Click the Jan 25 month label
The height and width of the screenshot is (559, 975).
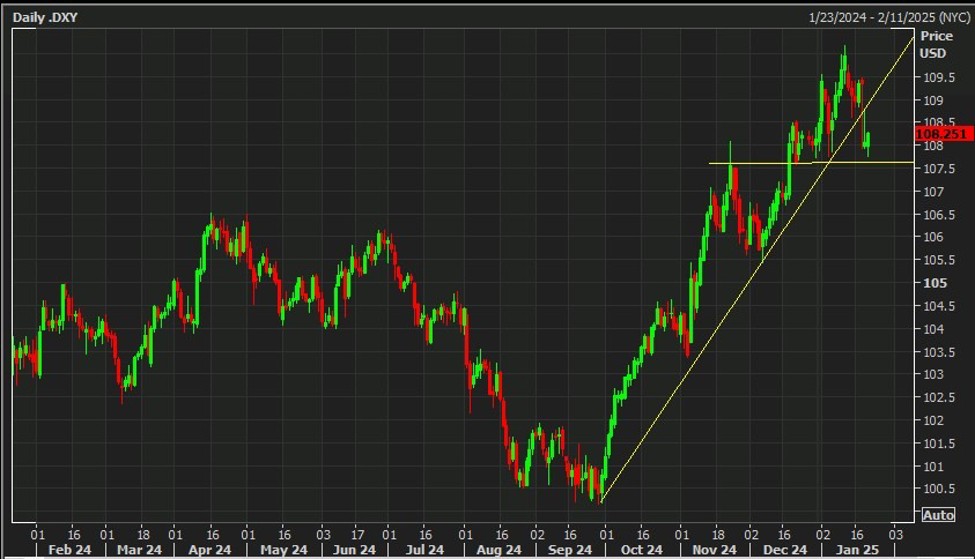(855, 549)
